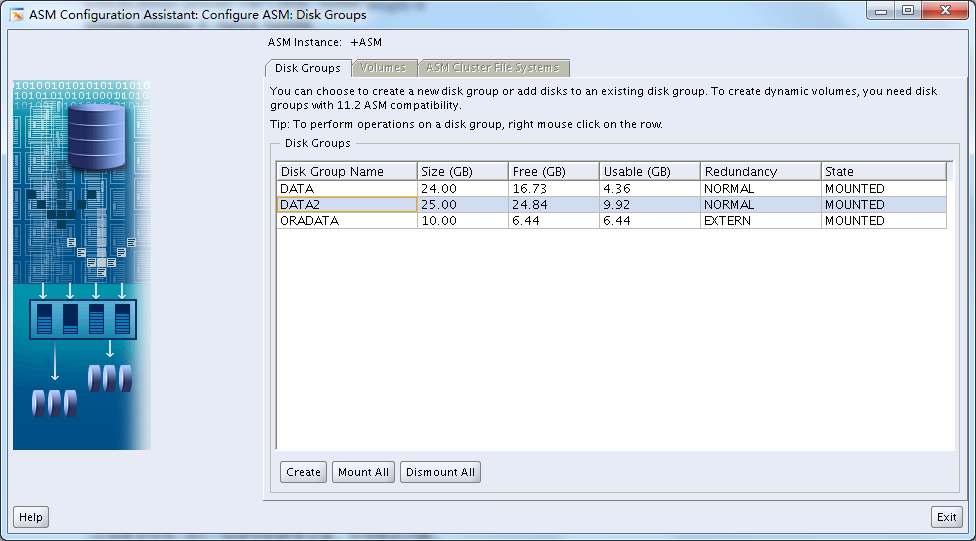Click the Size (GB) column header
The width and height of the screenshot is (976, 541).
[x=462, y=171]
